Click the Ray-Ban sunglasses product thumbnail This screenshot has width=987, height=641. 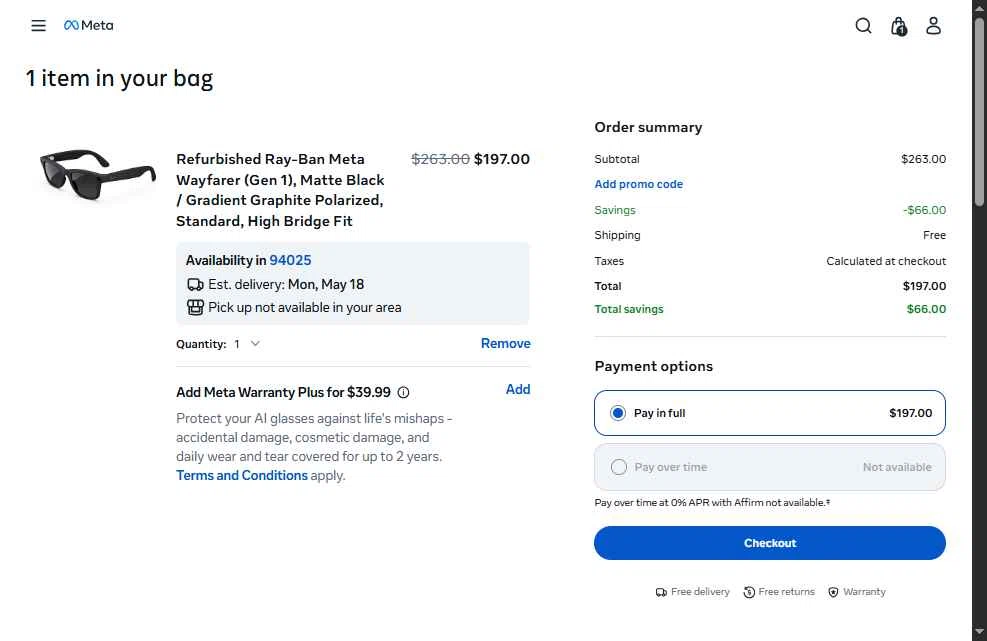pyautogui.click(x=98, y=175)
